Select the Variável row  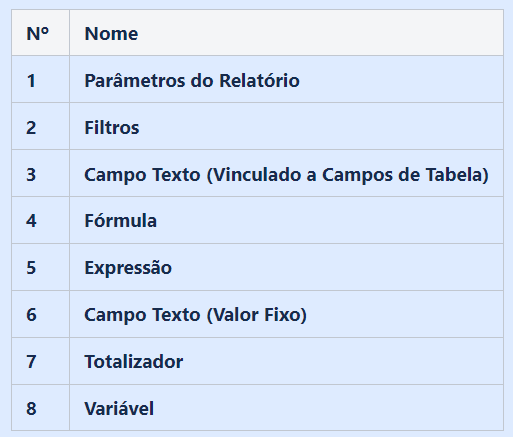(257, 408)
